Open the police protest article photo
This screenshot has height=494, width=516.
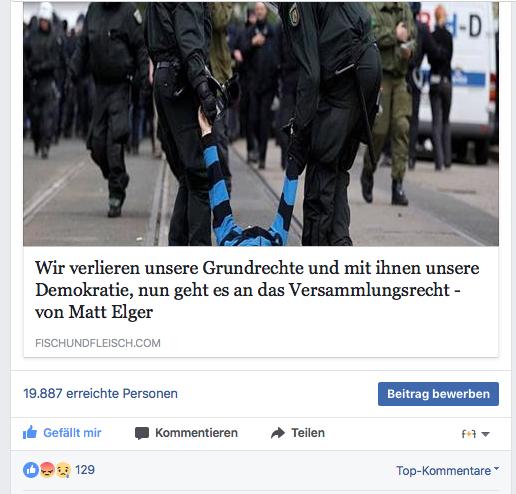261,124
